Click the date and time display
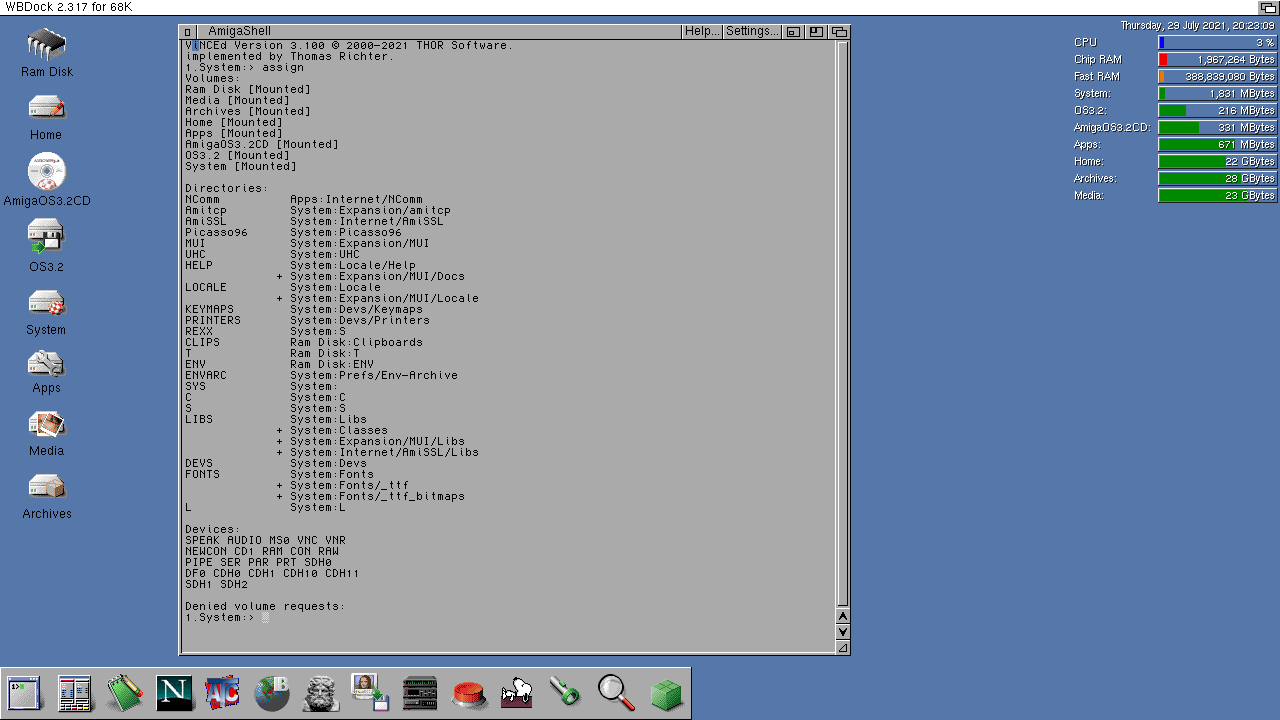Image resolution: width=1280 pixels, height=720 pixels. point(1197,25)
